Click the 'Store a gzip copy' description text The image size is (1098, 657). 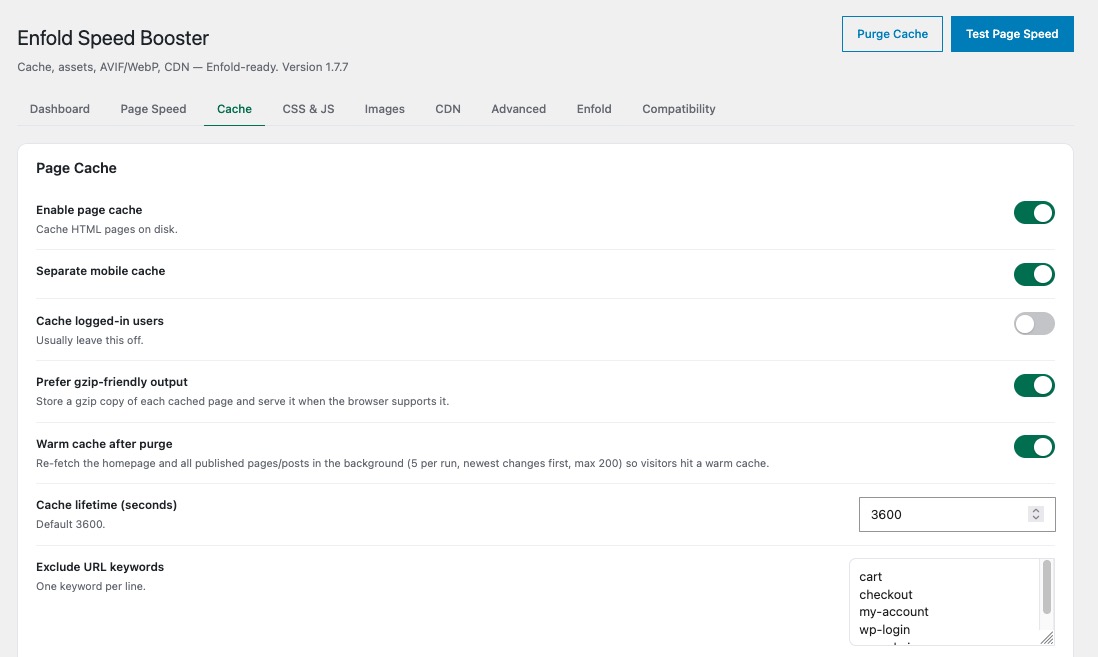[242, 401]
